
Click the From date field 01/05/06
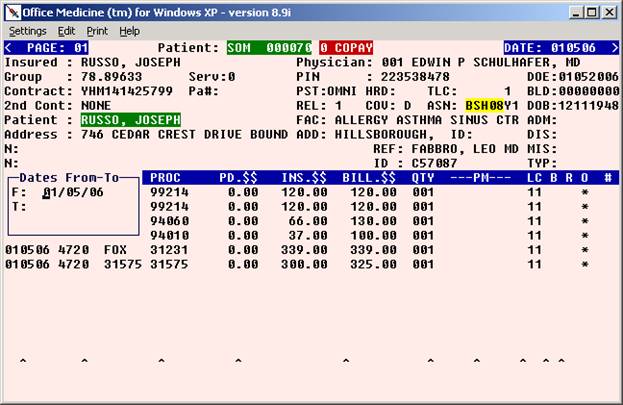(x=72, y=192)
